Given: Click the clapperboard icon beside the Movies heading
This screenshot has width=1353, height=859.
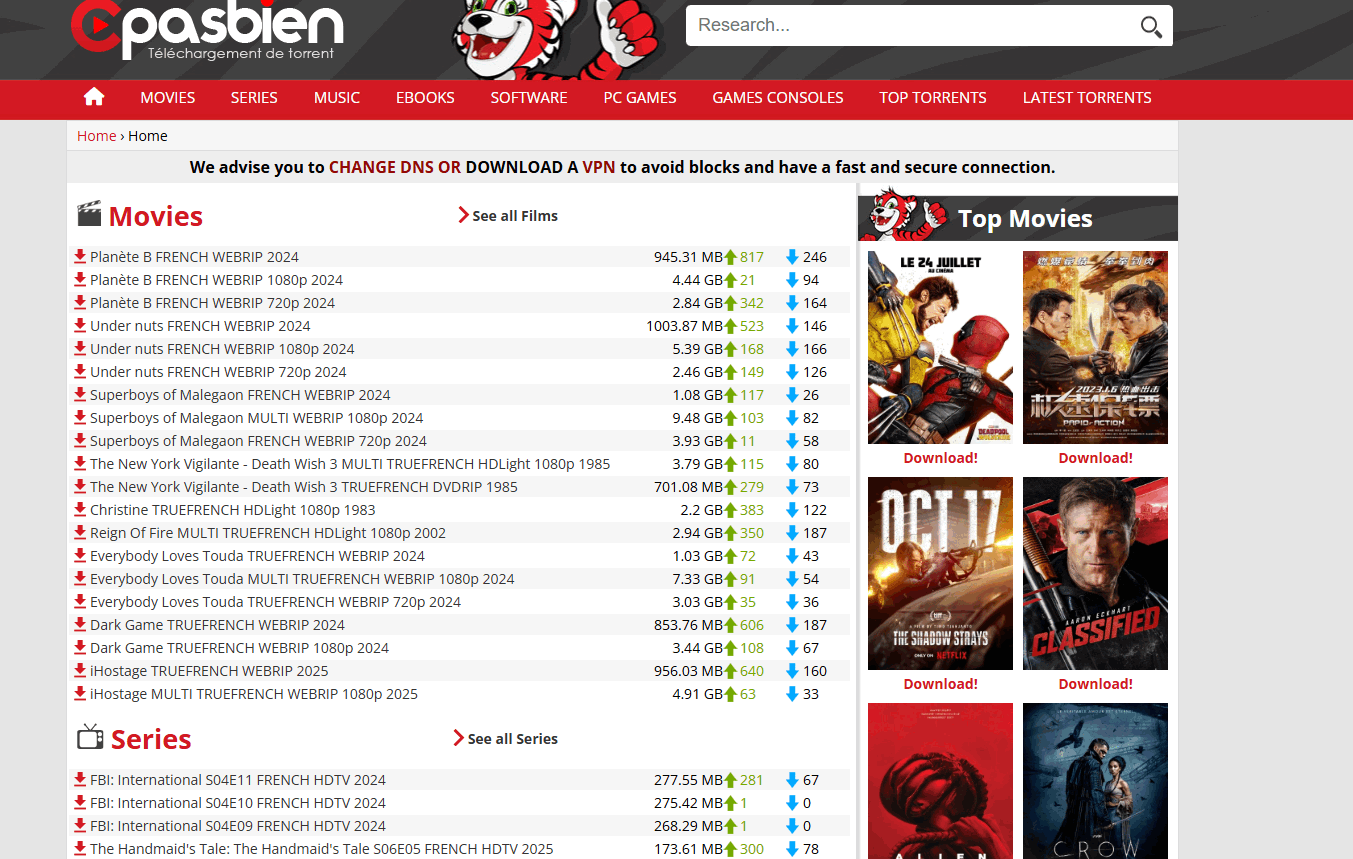Looking at the screenshot, I should pos(90,215).
